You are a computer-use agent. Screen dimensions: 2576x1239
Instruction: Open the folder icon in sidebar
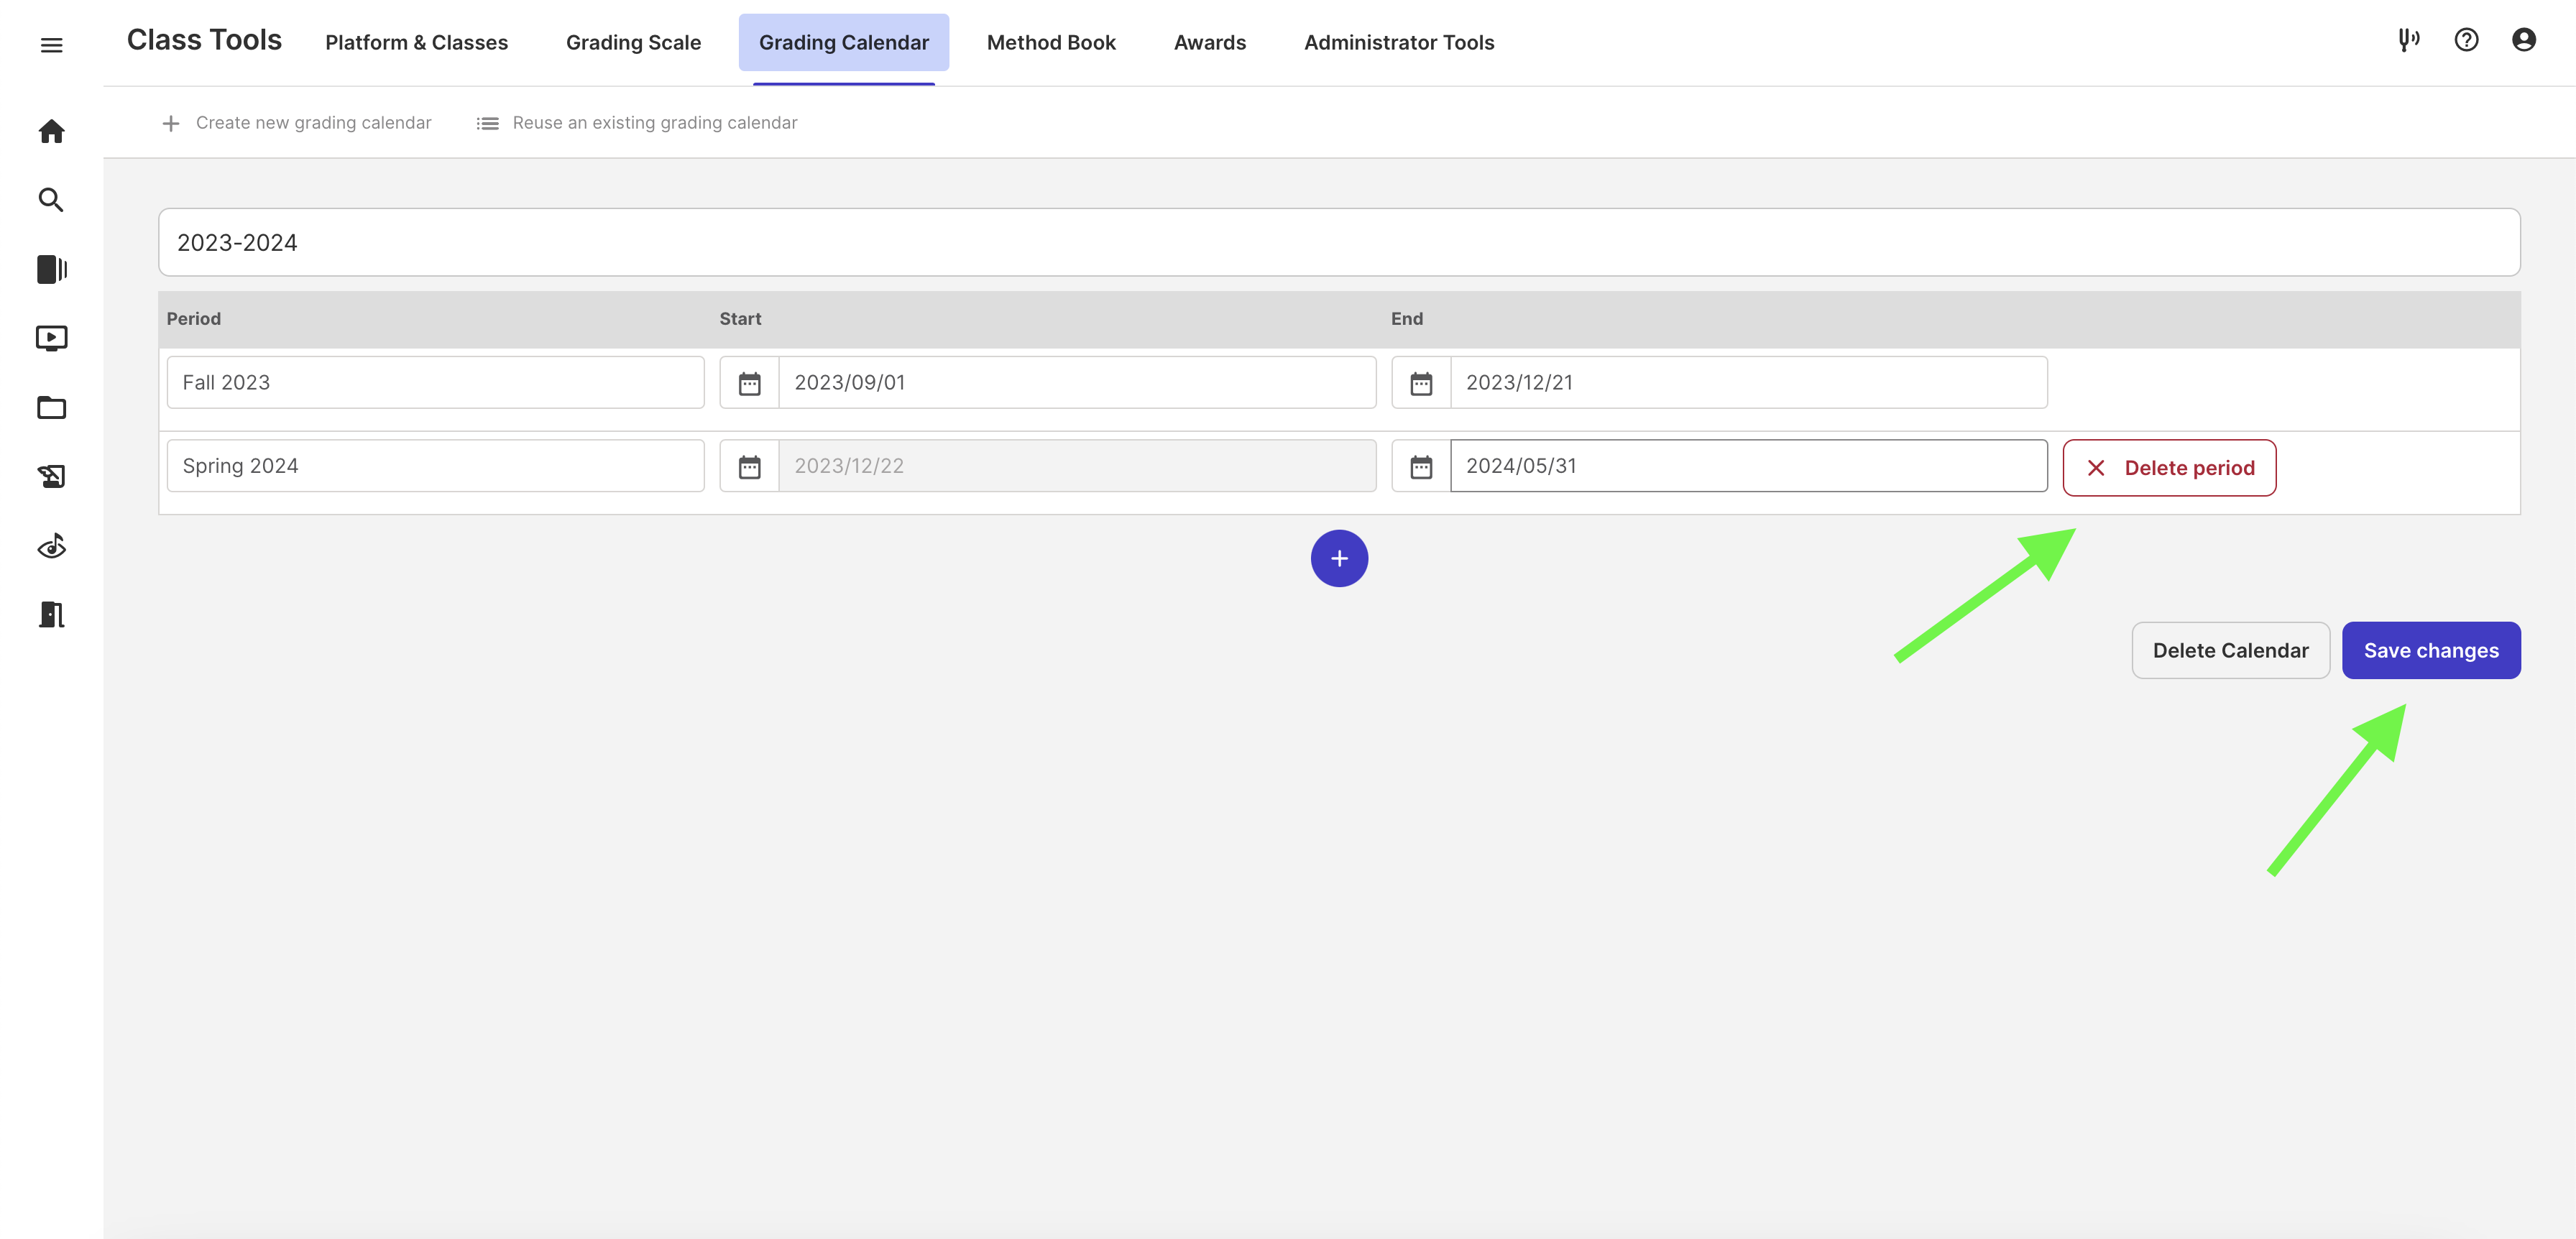click(51, 407)
